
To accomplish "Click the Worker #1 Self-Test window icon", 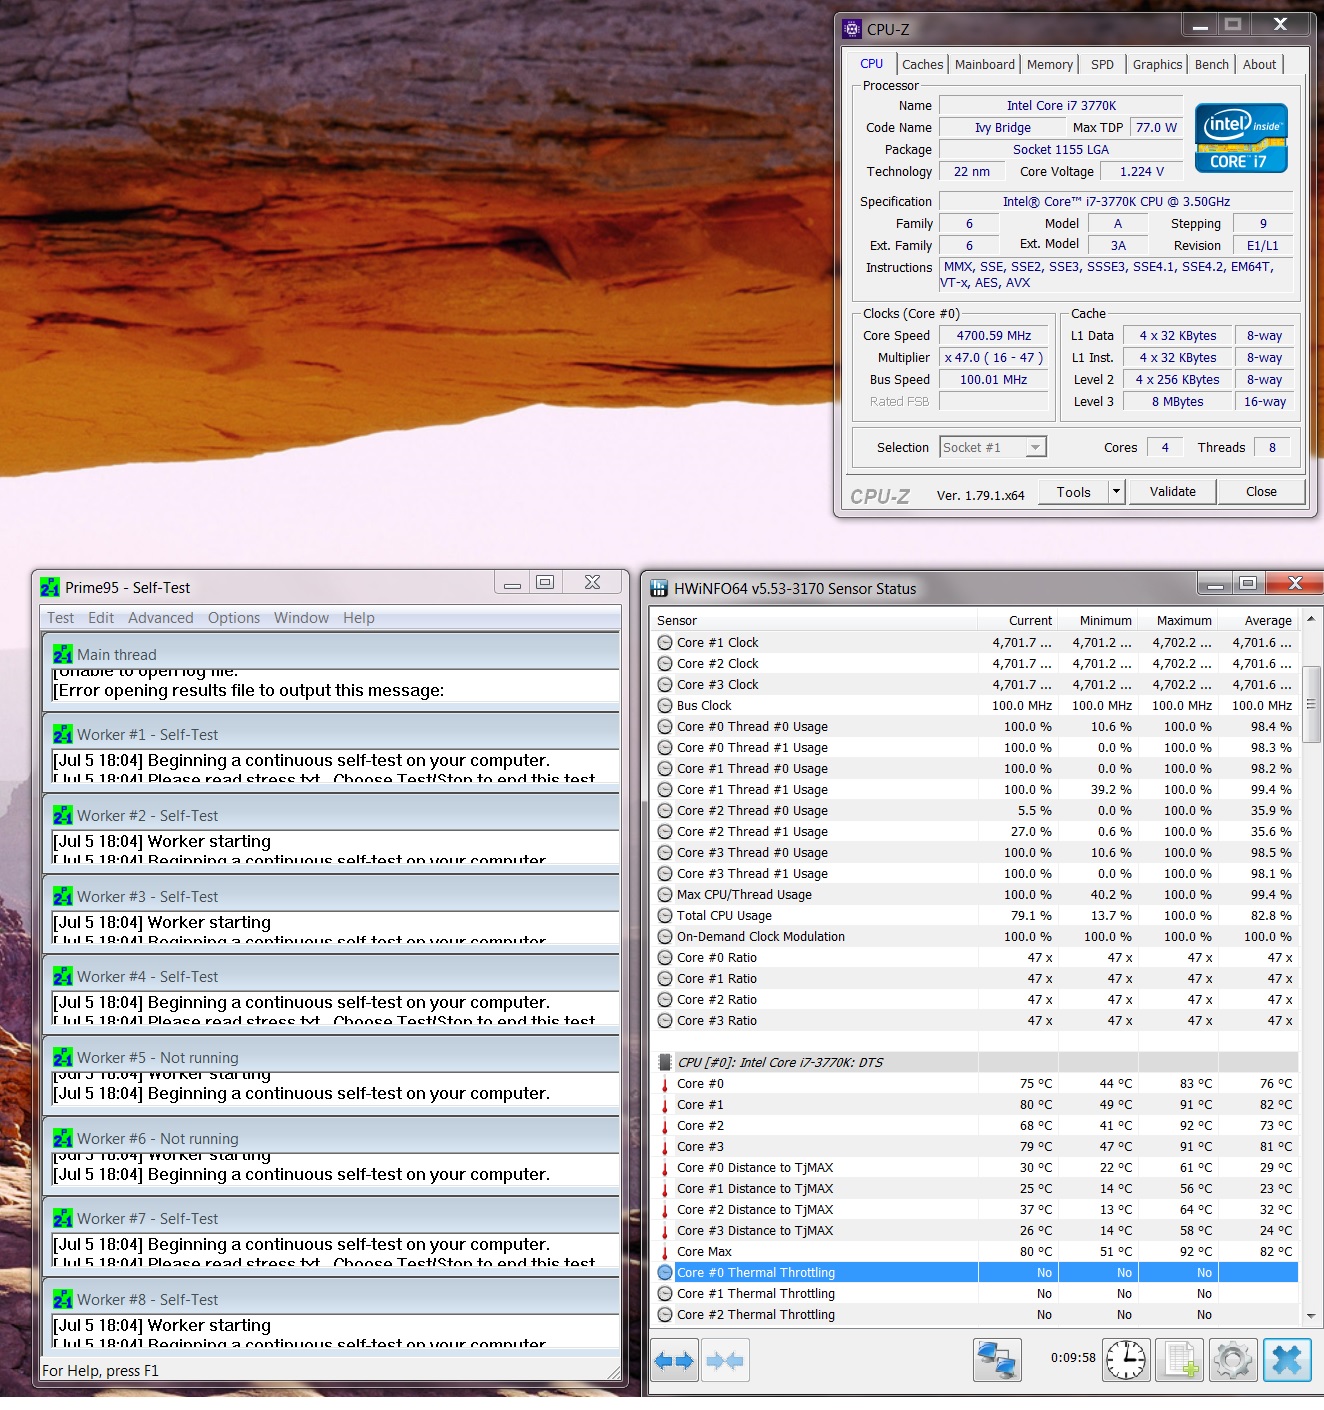I will (63, 734).
